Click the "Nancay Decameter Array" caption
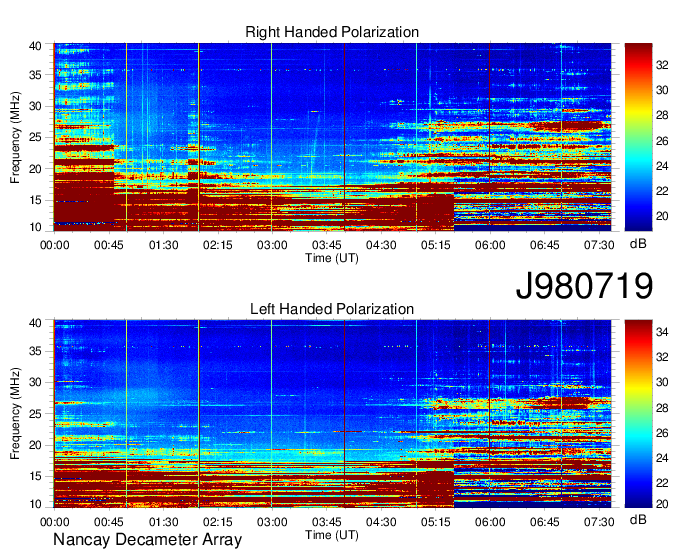680x552 pixels. 147,539
